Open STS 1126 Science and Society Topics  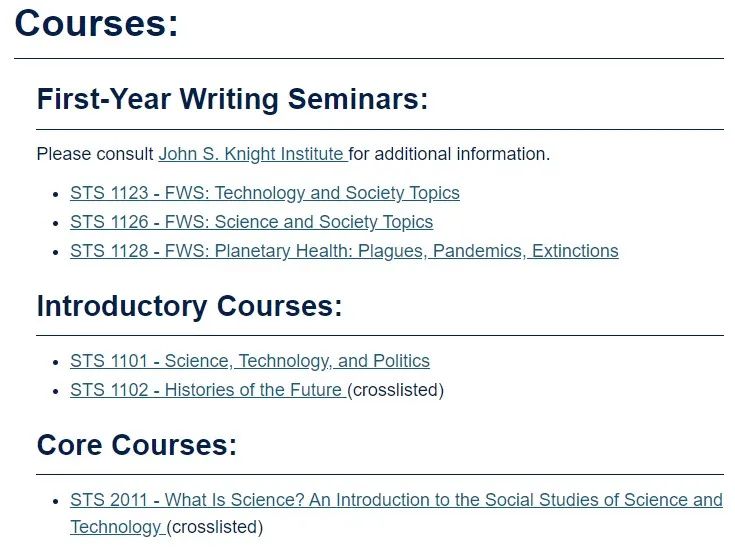click(252, 222)
